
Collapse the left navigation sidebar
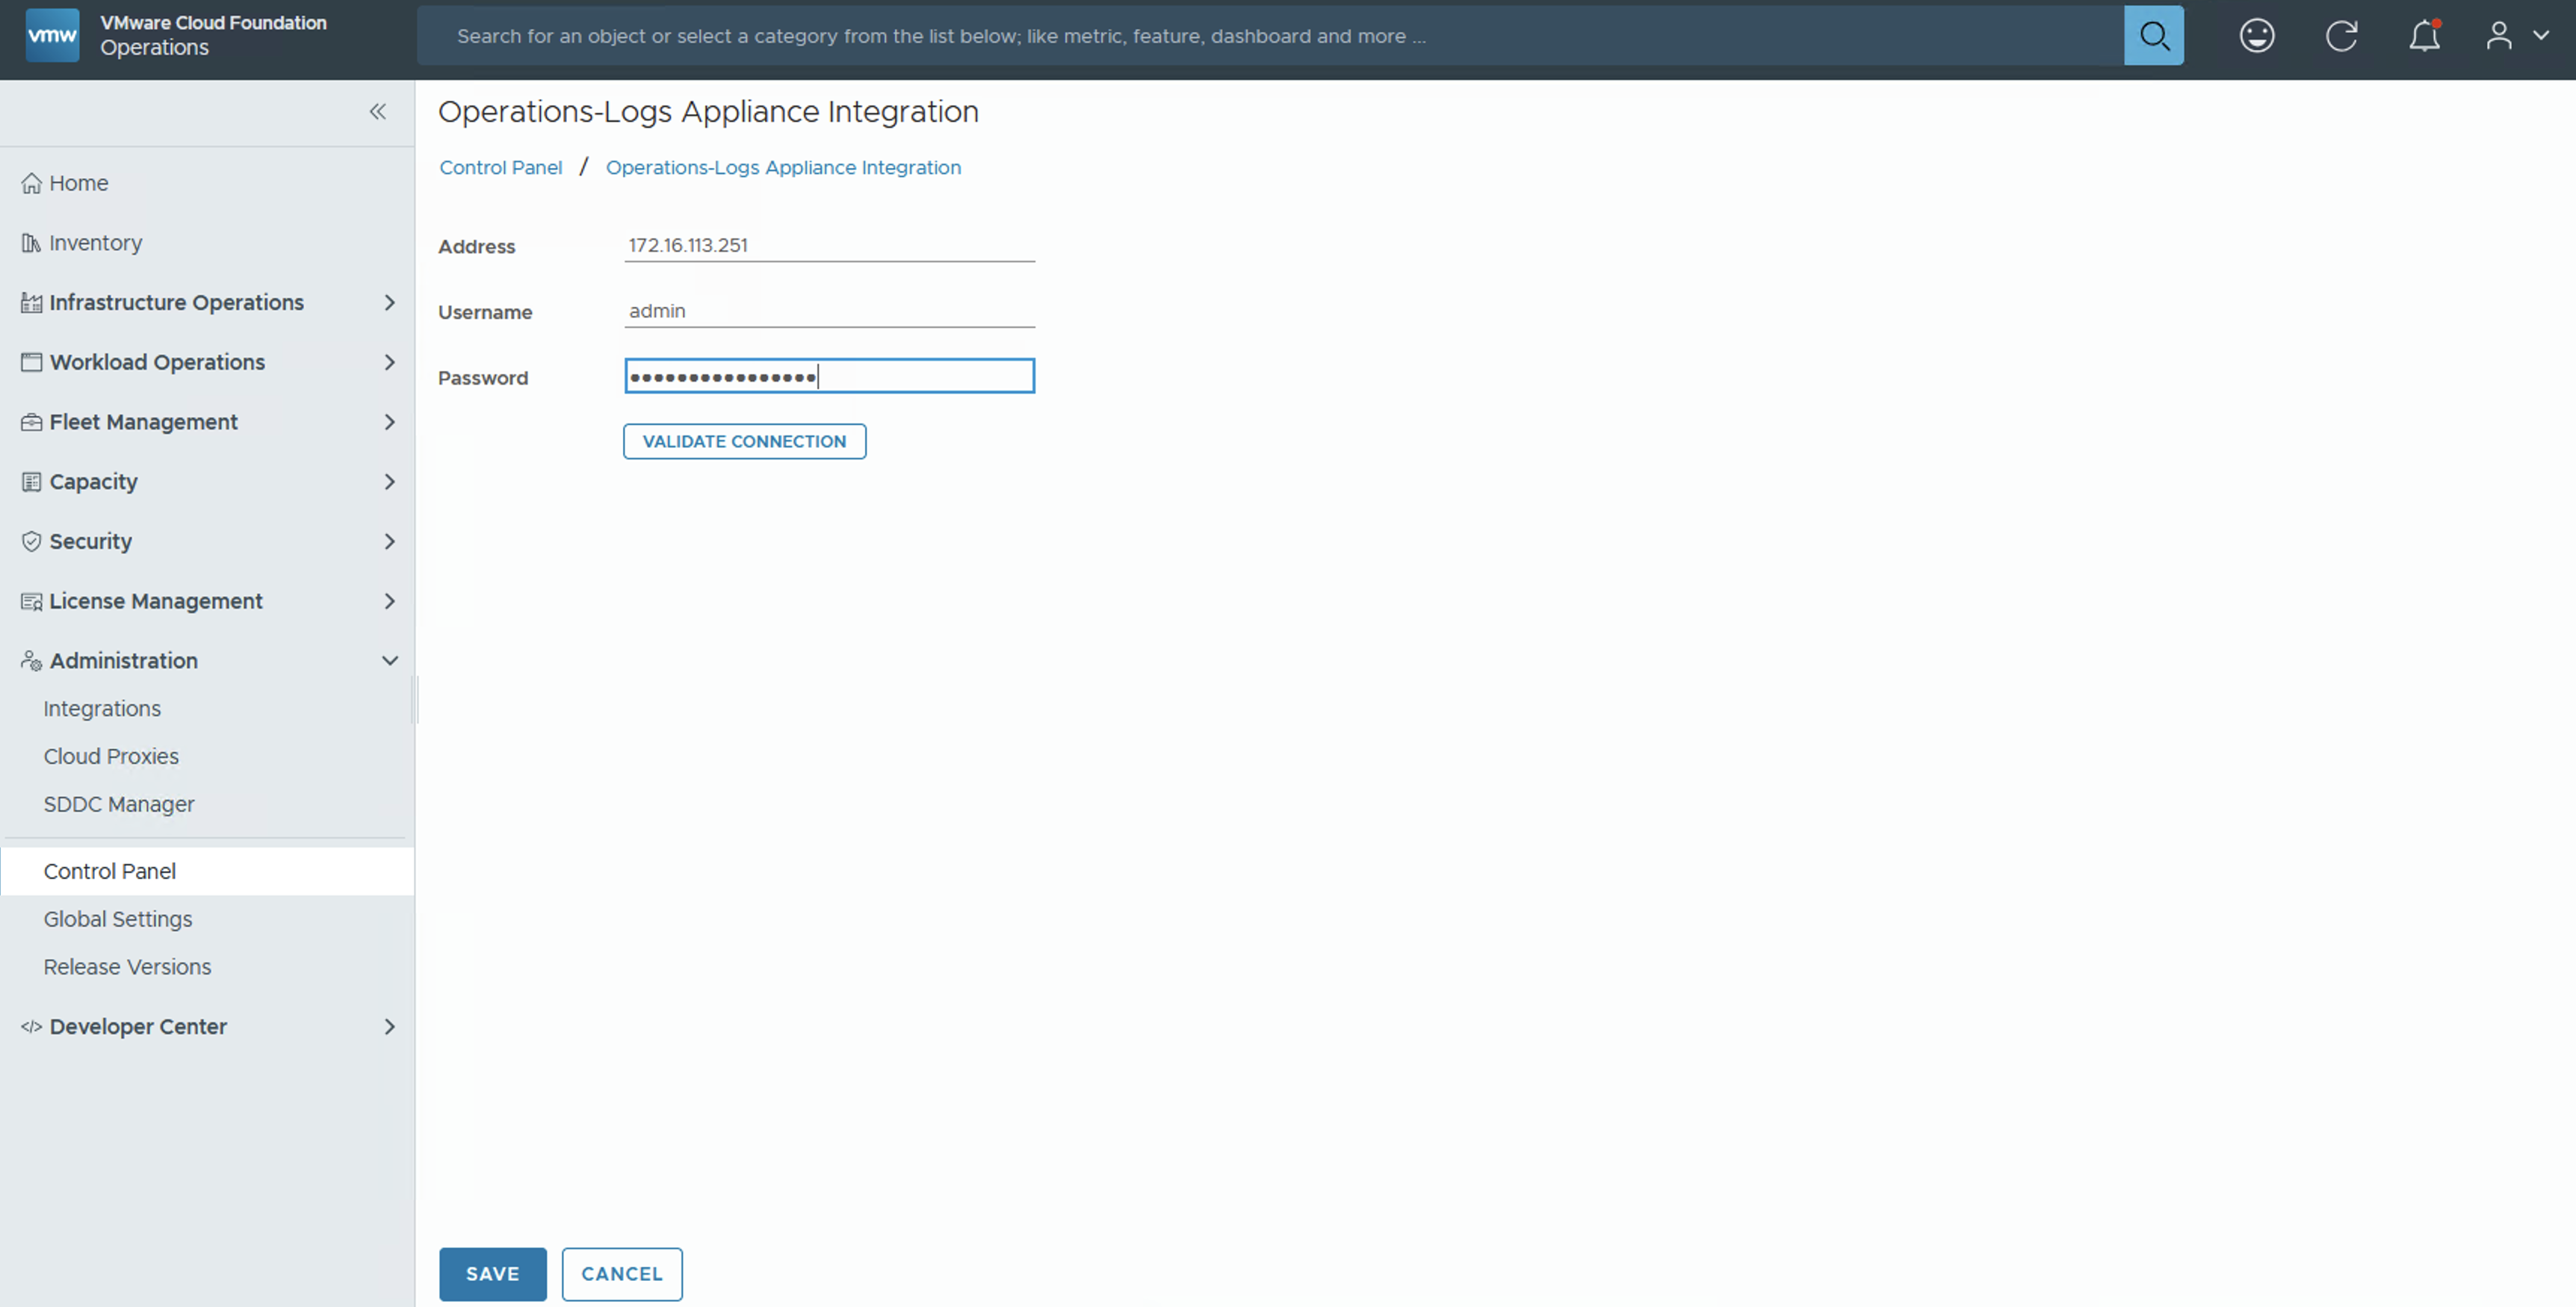[x=377, y=111]
